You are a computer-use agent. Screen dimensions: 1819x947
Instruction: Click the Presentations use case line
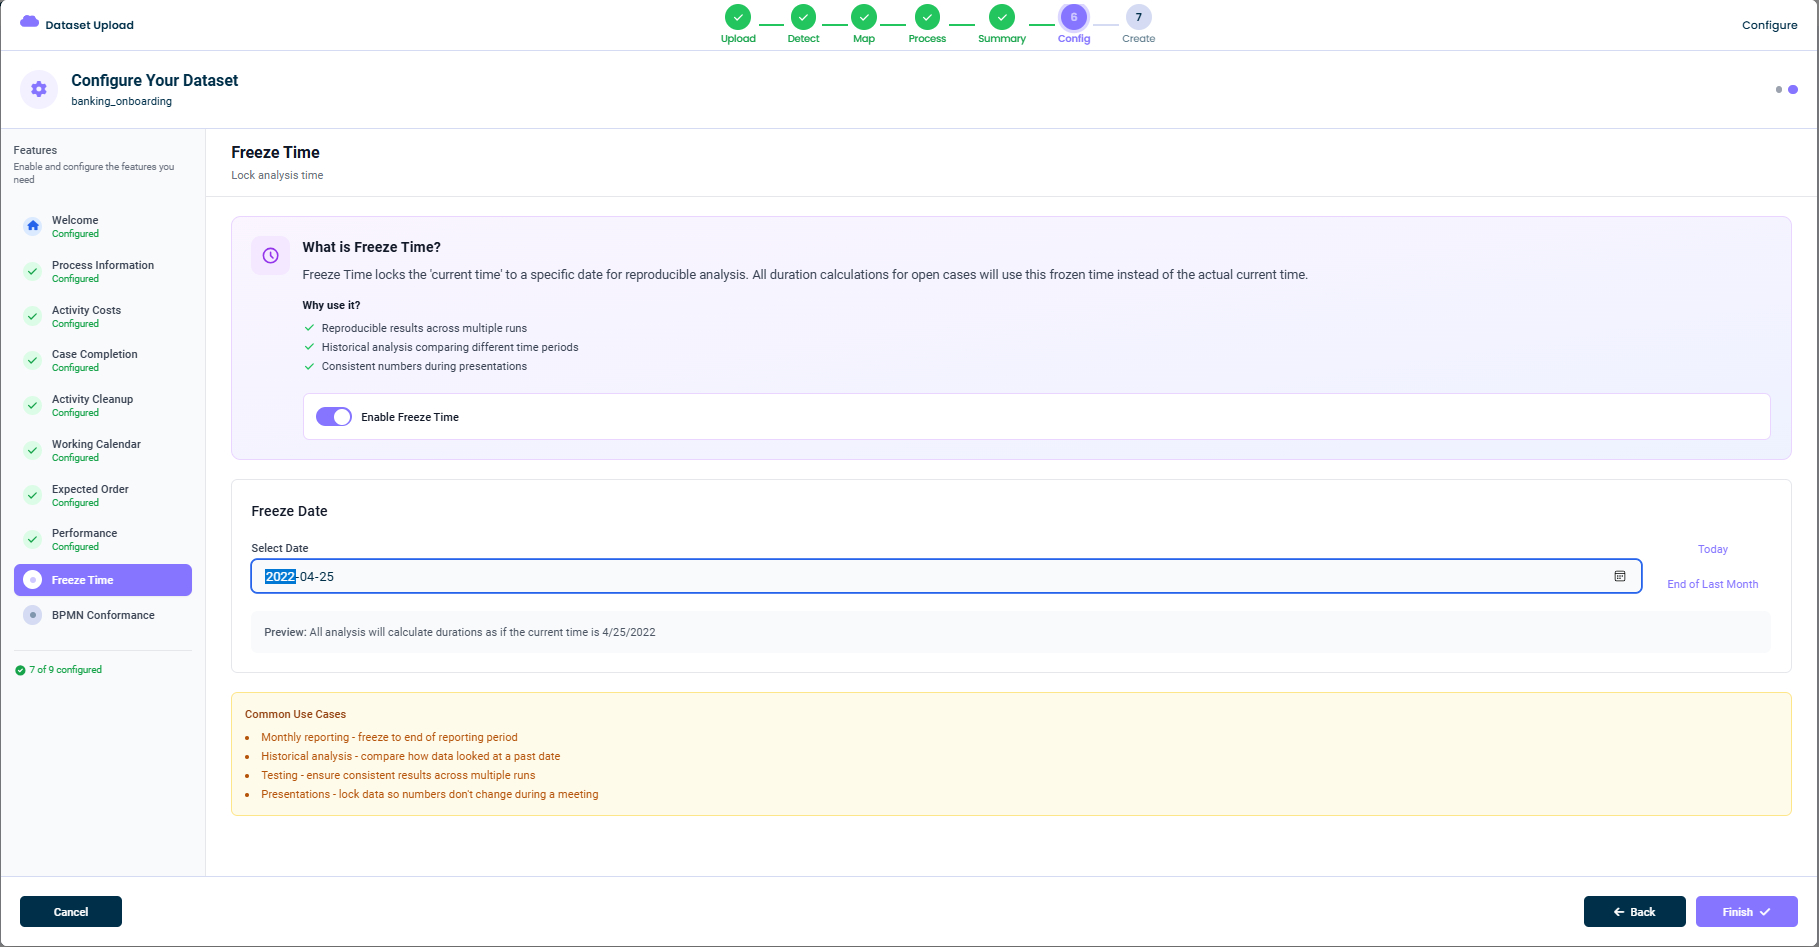coord(430,794)
